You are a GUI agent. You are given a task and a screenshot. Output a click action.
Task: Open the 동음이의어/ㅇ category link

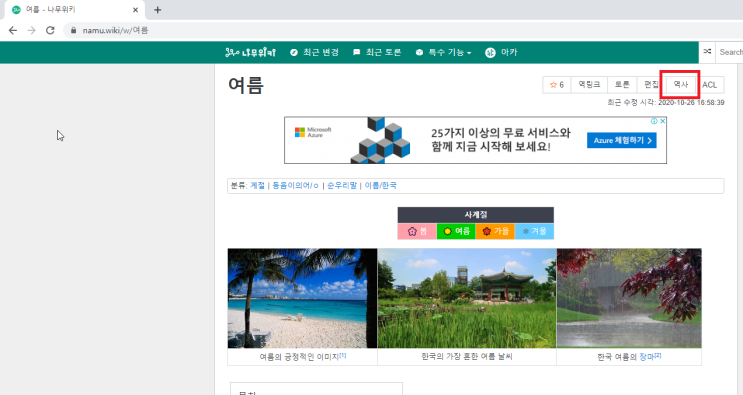(295, 186)
